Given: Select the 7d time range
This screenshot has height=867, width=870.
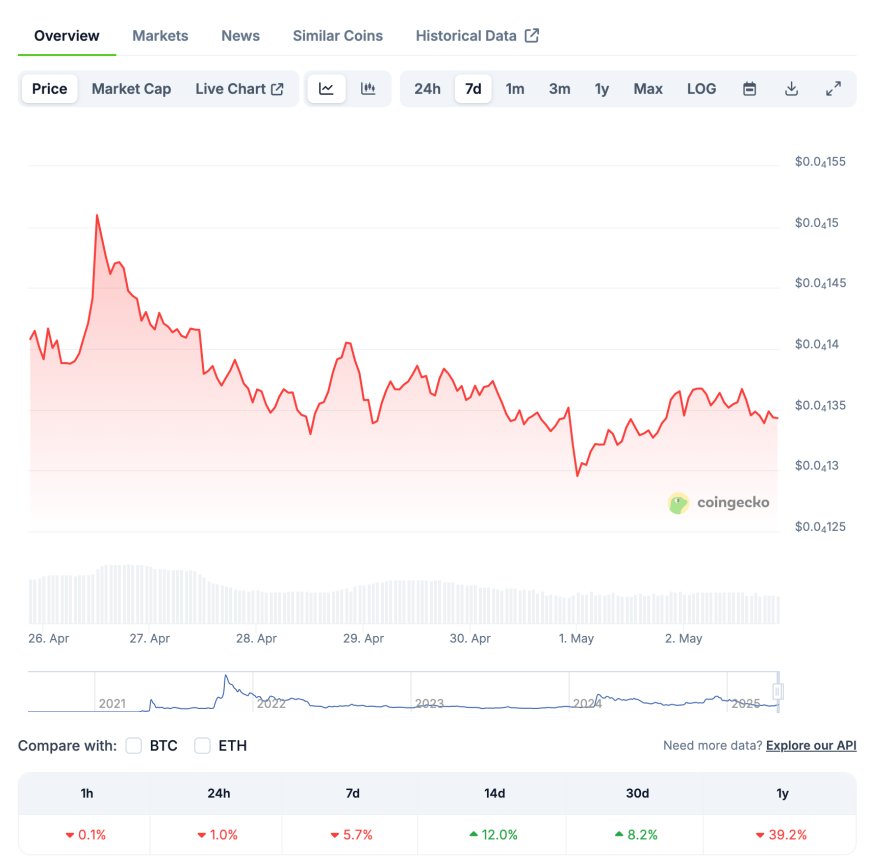Looking at the screenshot, I should click(x=473, y=89).
